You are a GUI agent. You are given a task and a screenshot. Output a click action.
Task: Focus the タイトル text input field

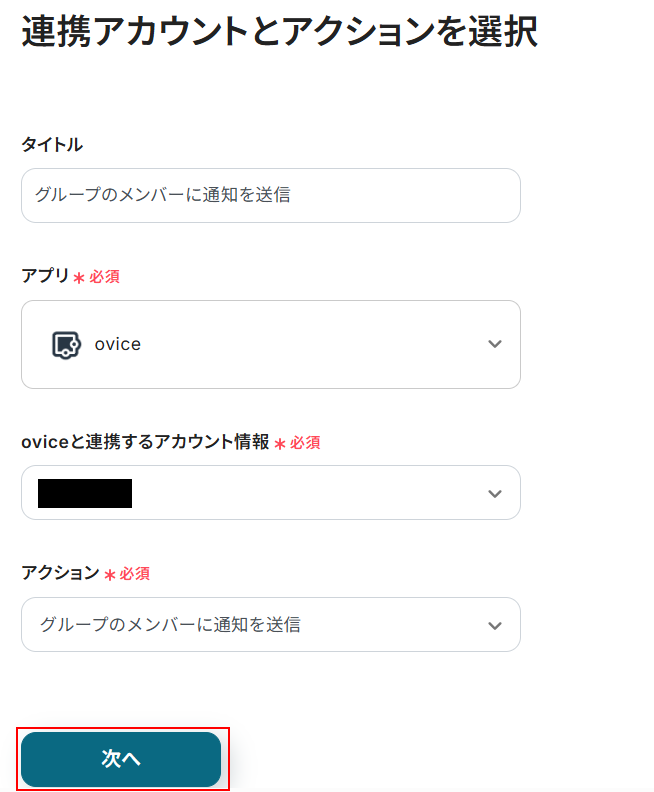[270, 195]
